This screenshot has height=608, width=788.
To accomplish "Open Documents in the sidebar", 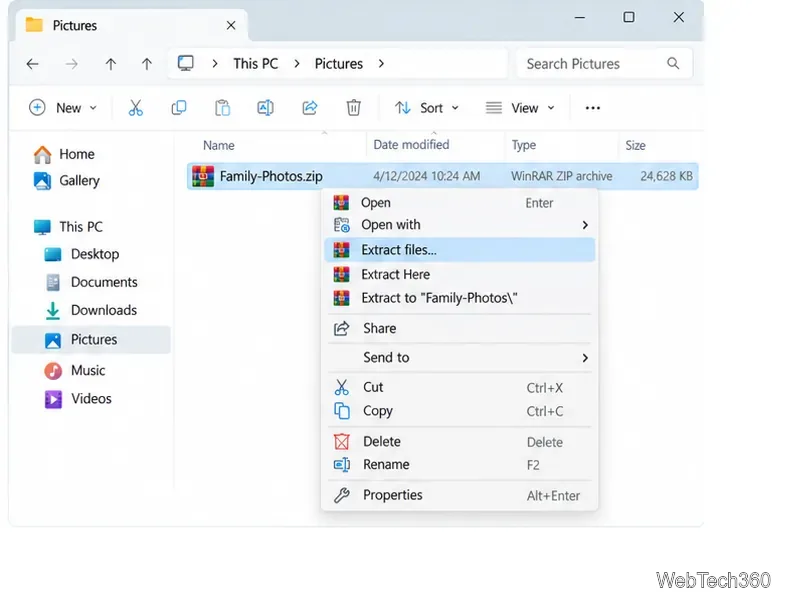I will click(x=104, y=282).
